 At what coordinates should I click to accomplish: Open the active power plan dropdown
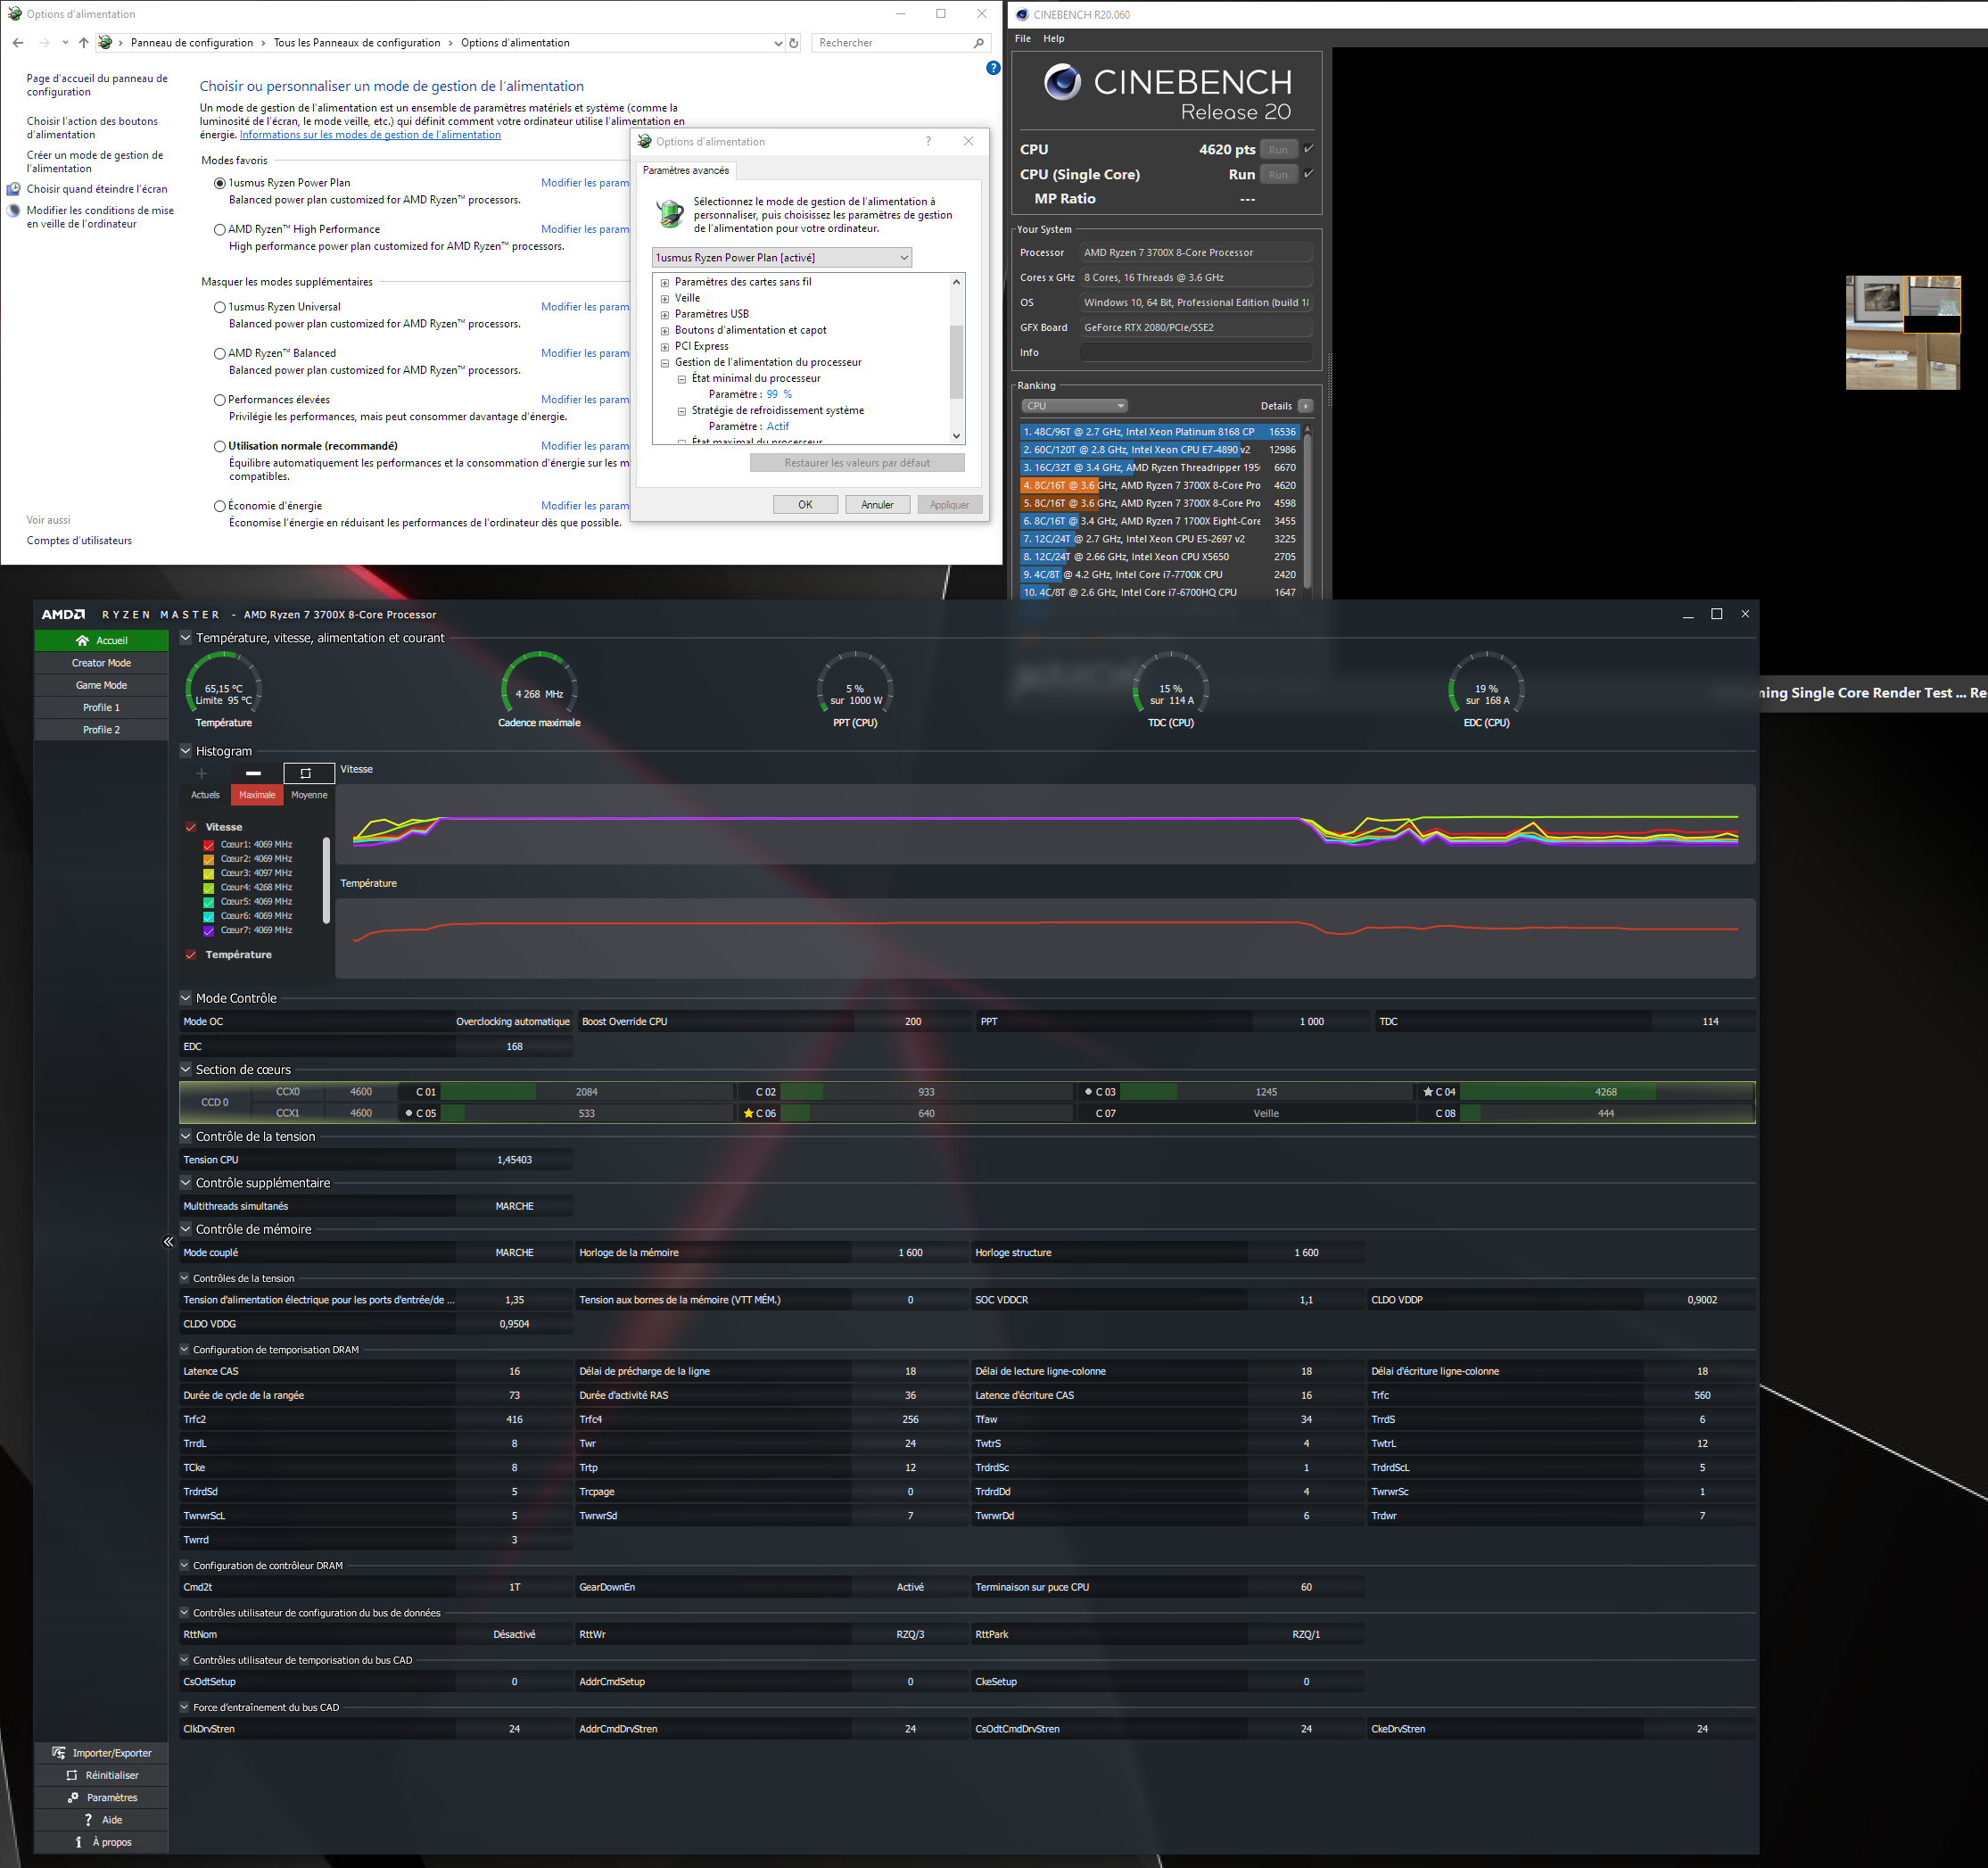click(x=781, y=258)
